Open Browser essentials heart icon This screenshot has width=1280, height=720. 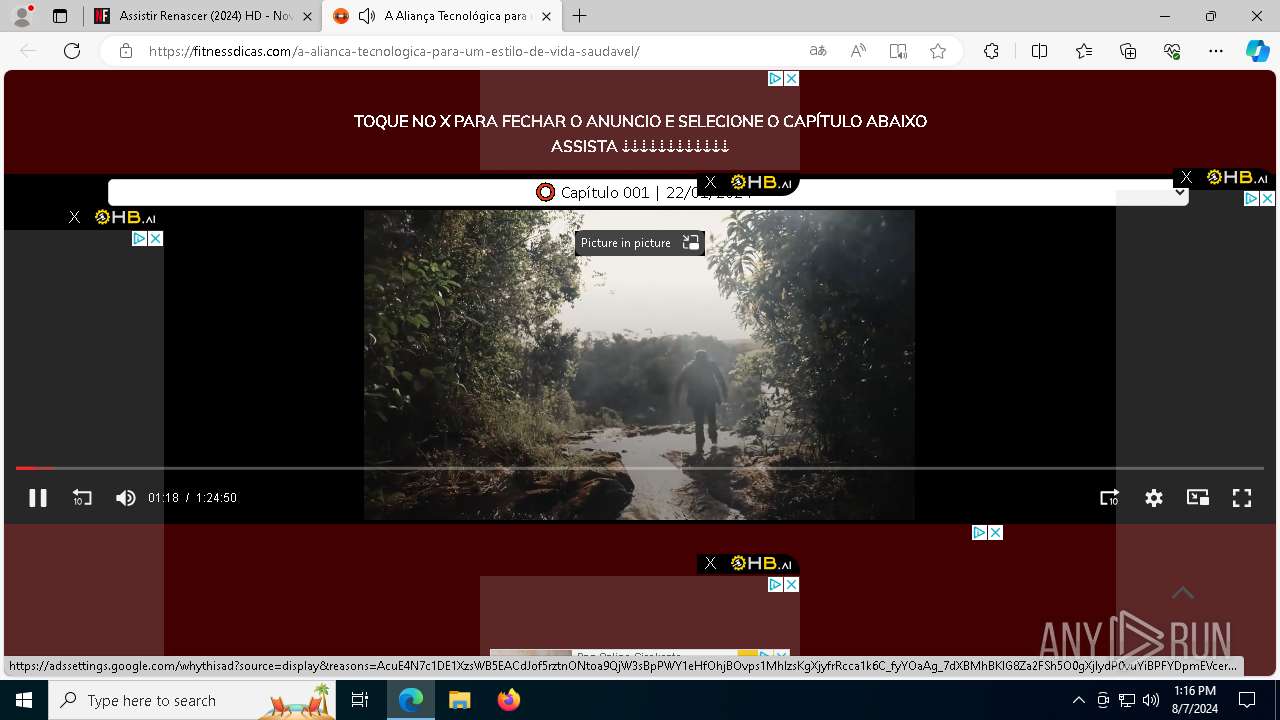point(1172,51)
